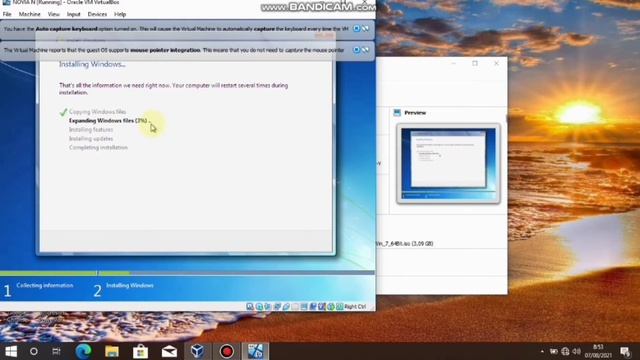Open the taskbar clock and calendar
Screen dimensions: 640x360
598,351
